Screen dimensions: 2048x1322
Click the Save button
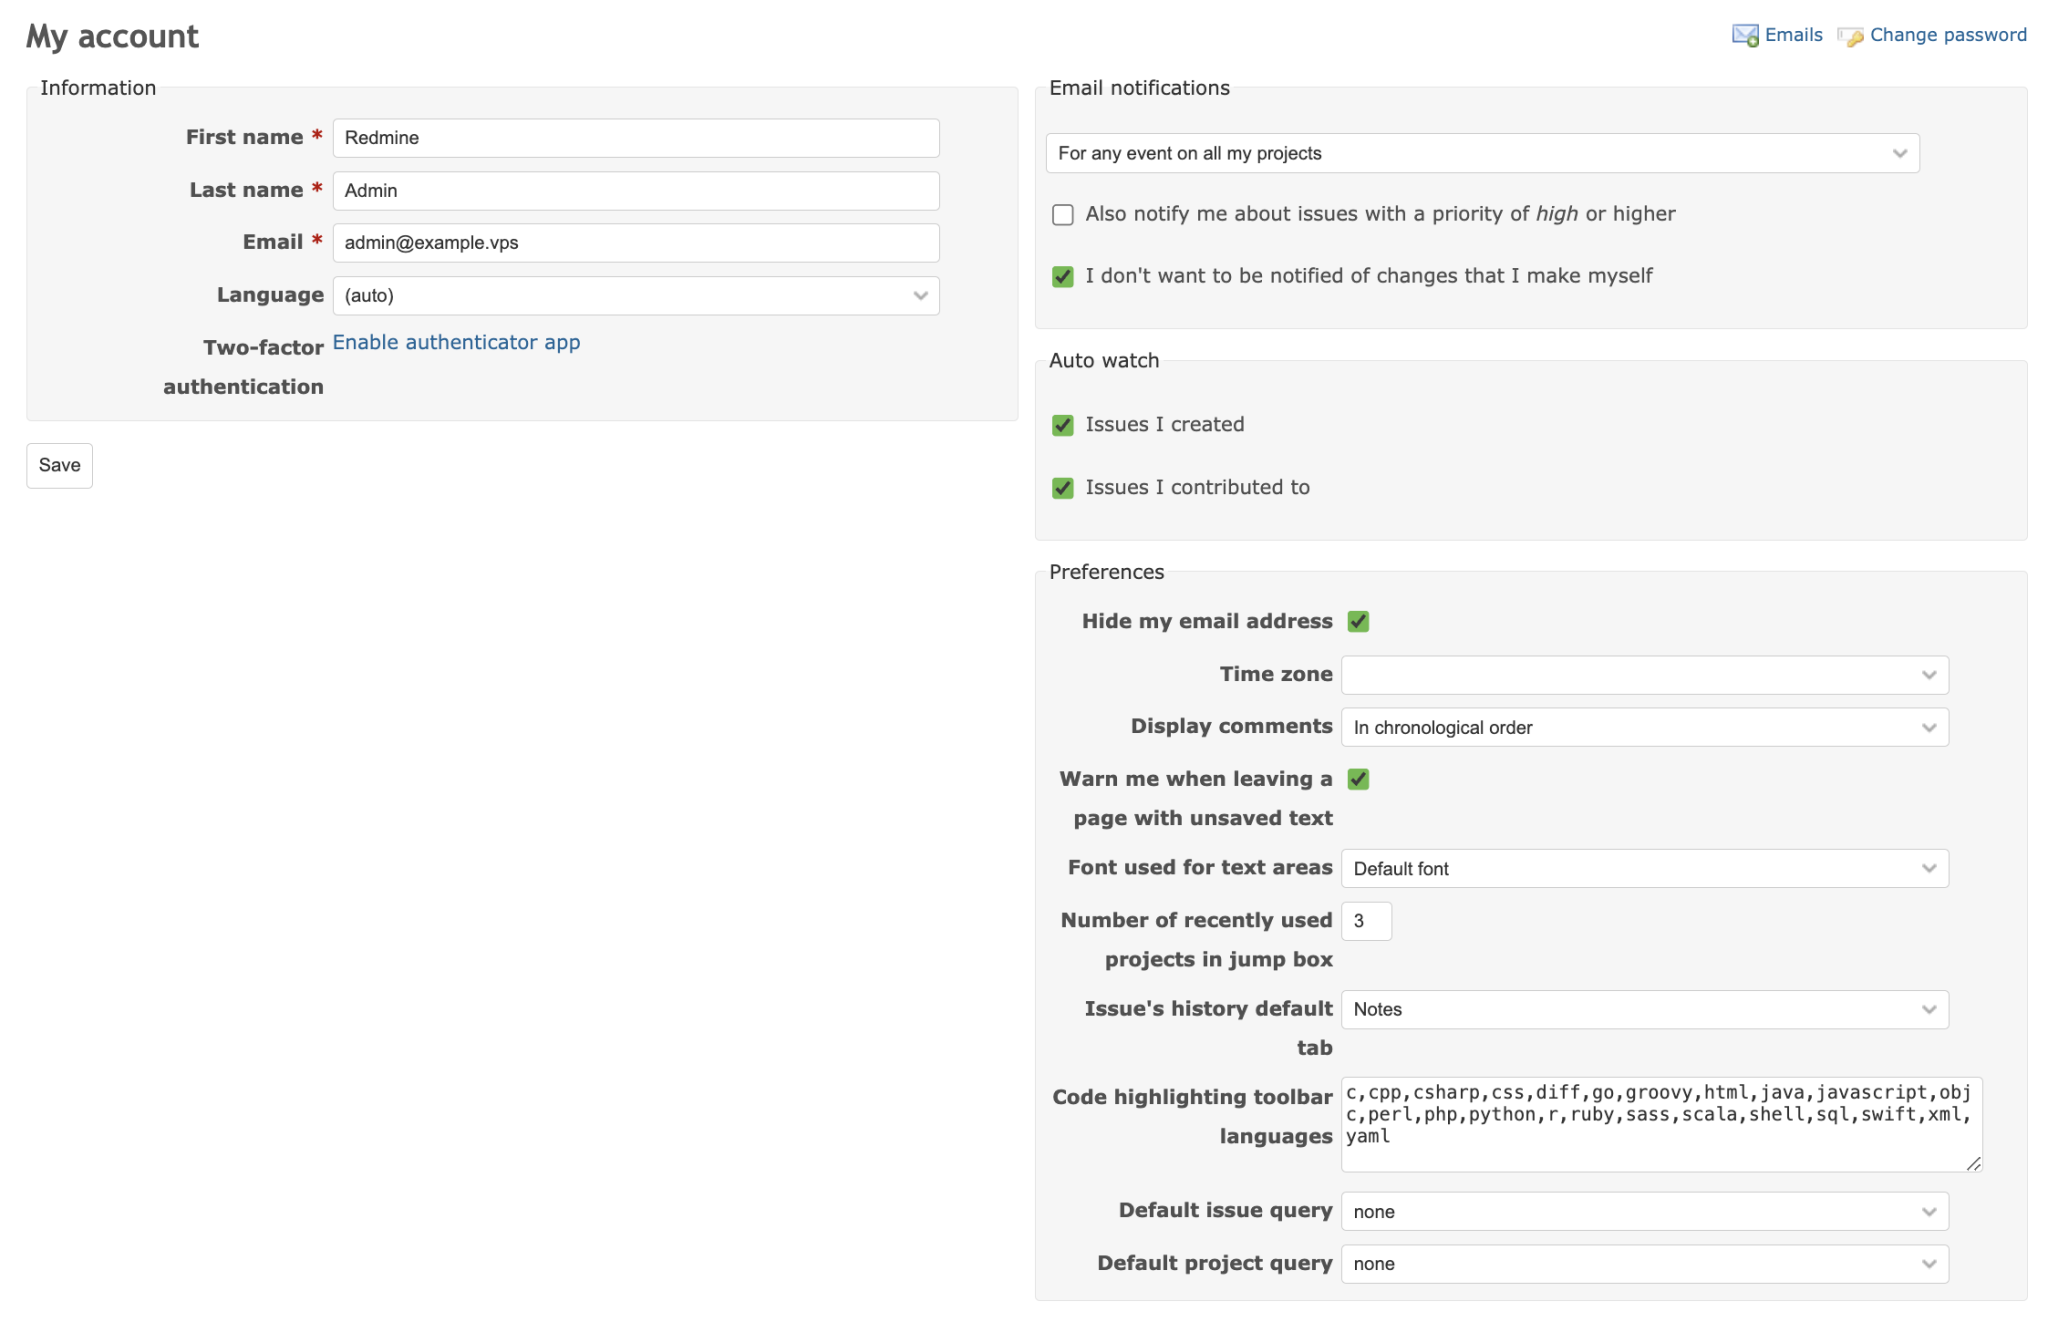59,465
